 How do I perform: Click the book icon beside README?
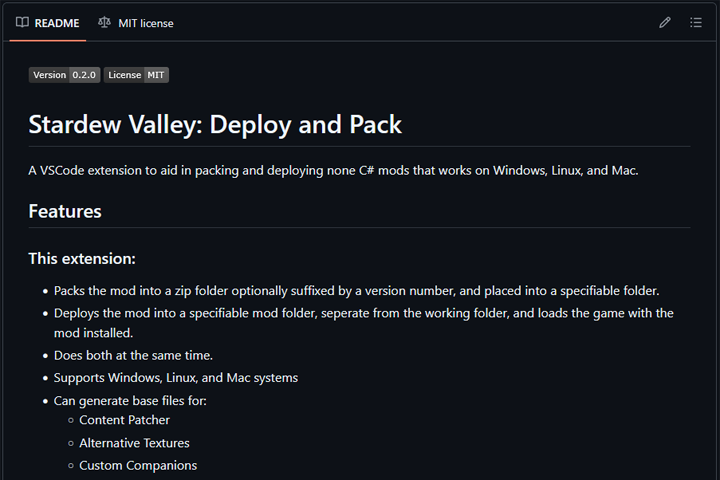pos(22,22)
